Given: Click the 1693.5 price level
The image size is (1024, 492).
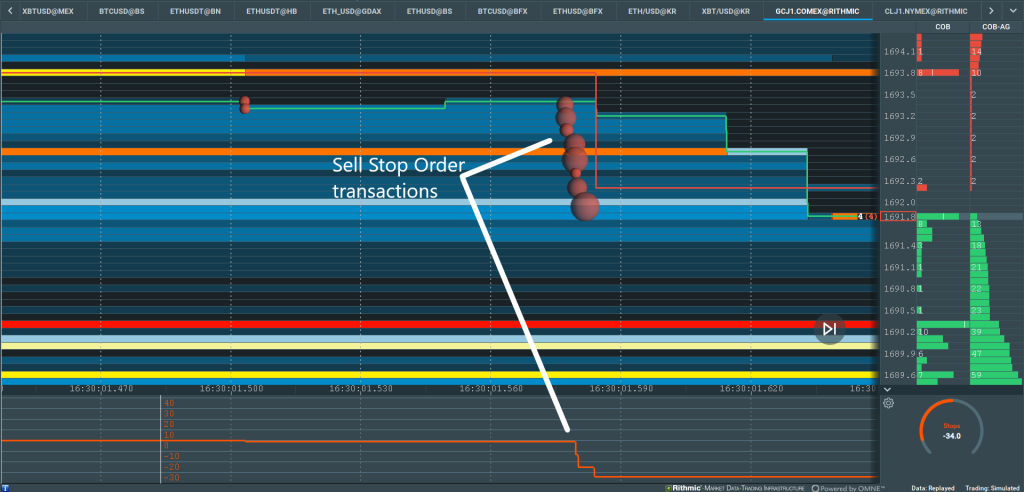Looking at the screenshot, I should click(x=898, y=95).
